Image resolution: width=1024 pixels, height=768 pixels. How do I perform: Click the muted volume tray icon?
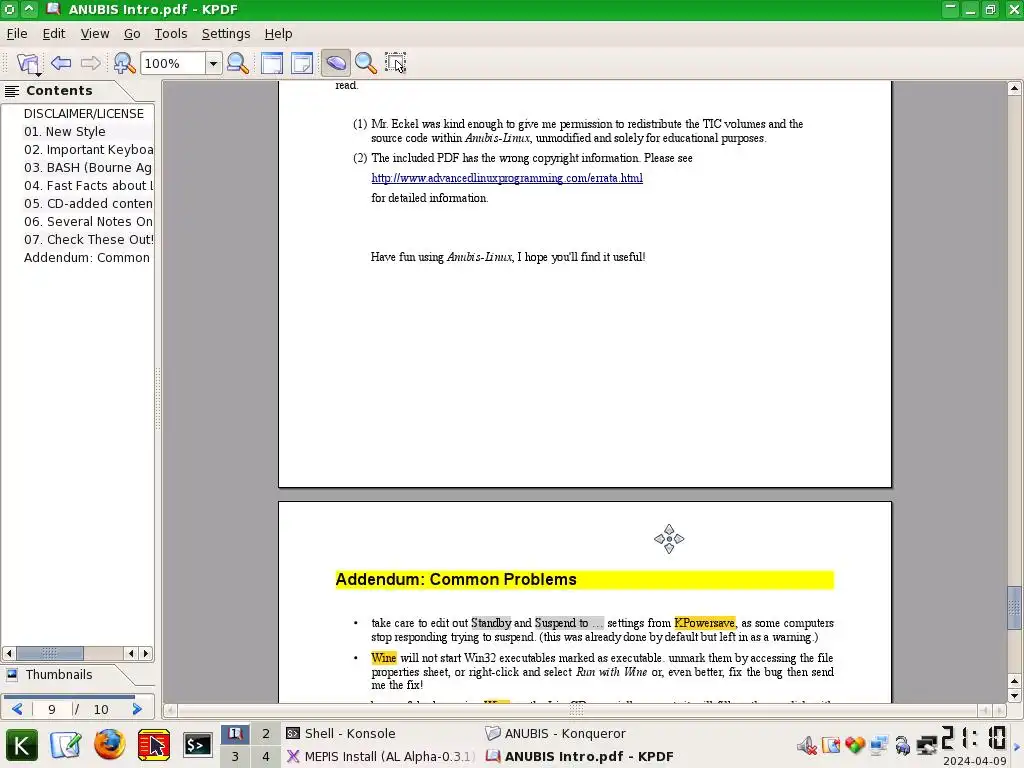point(807,745)
